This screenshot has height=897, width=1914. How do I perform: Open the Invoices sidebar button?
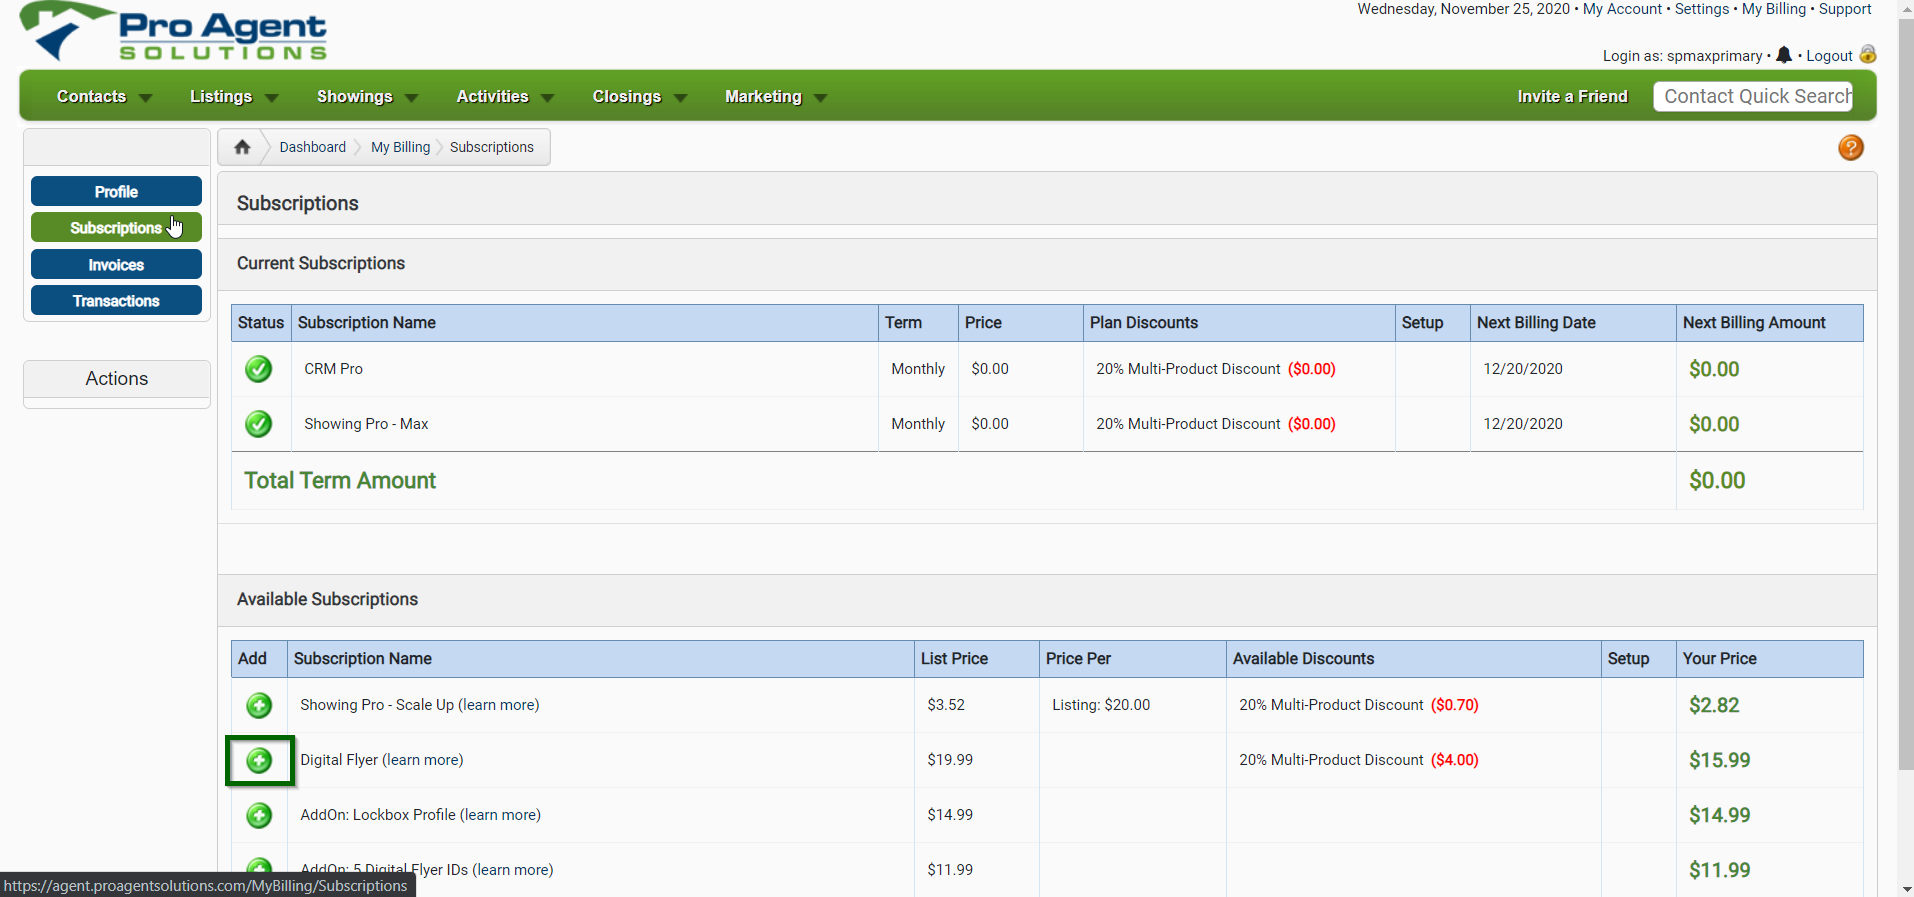point(116,264)
